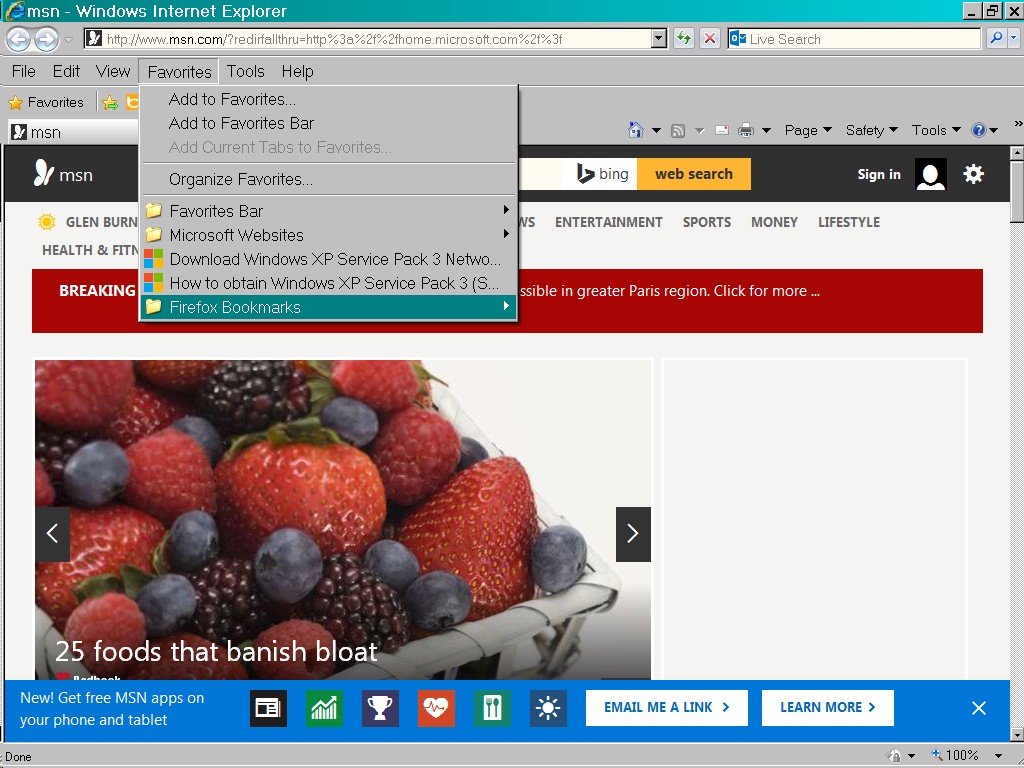This screenshot has height=768, width=1024.
Task: Select Add to Favorites... menu item
Action: click(x=232, y=99)
